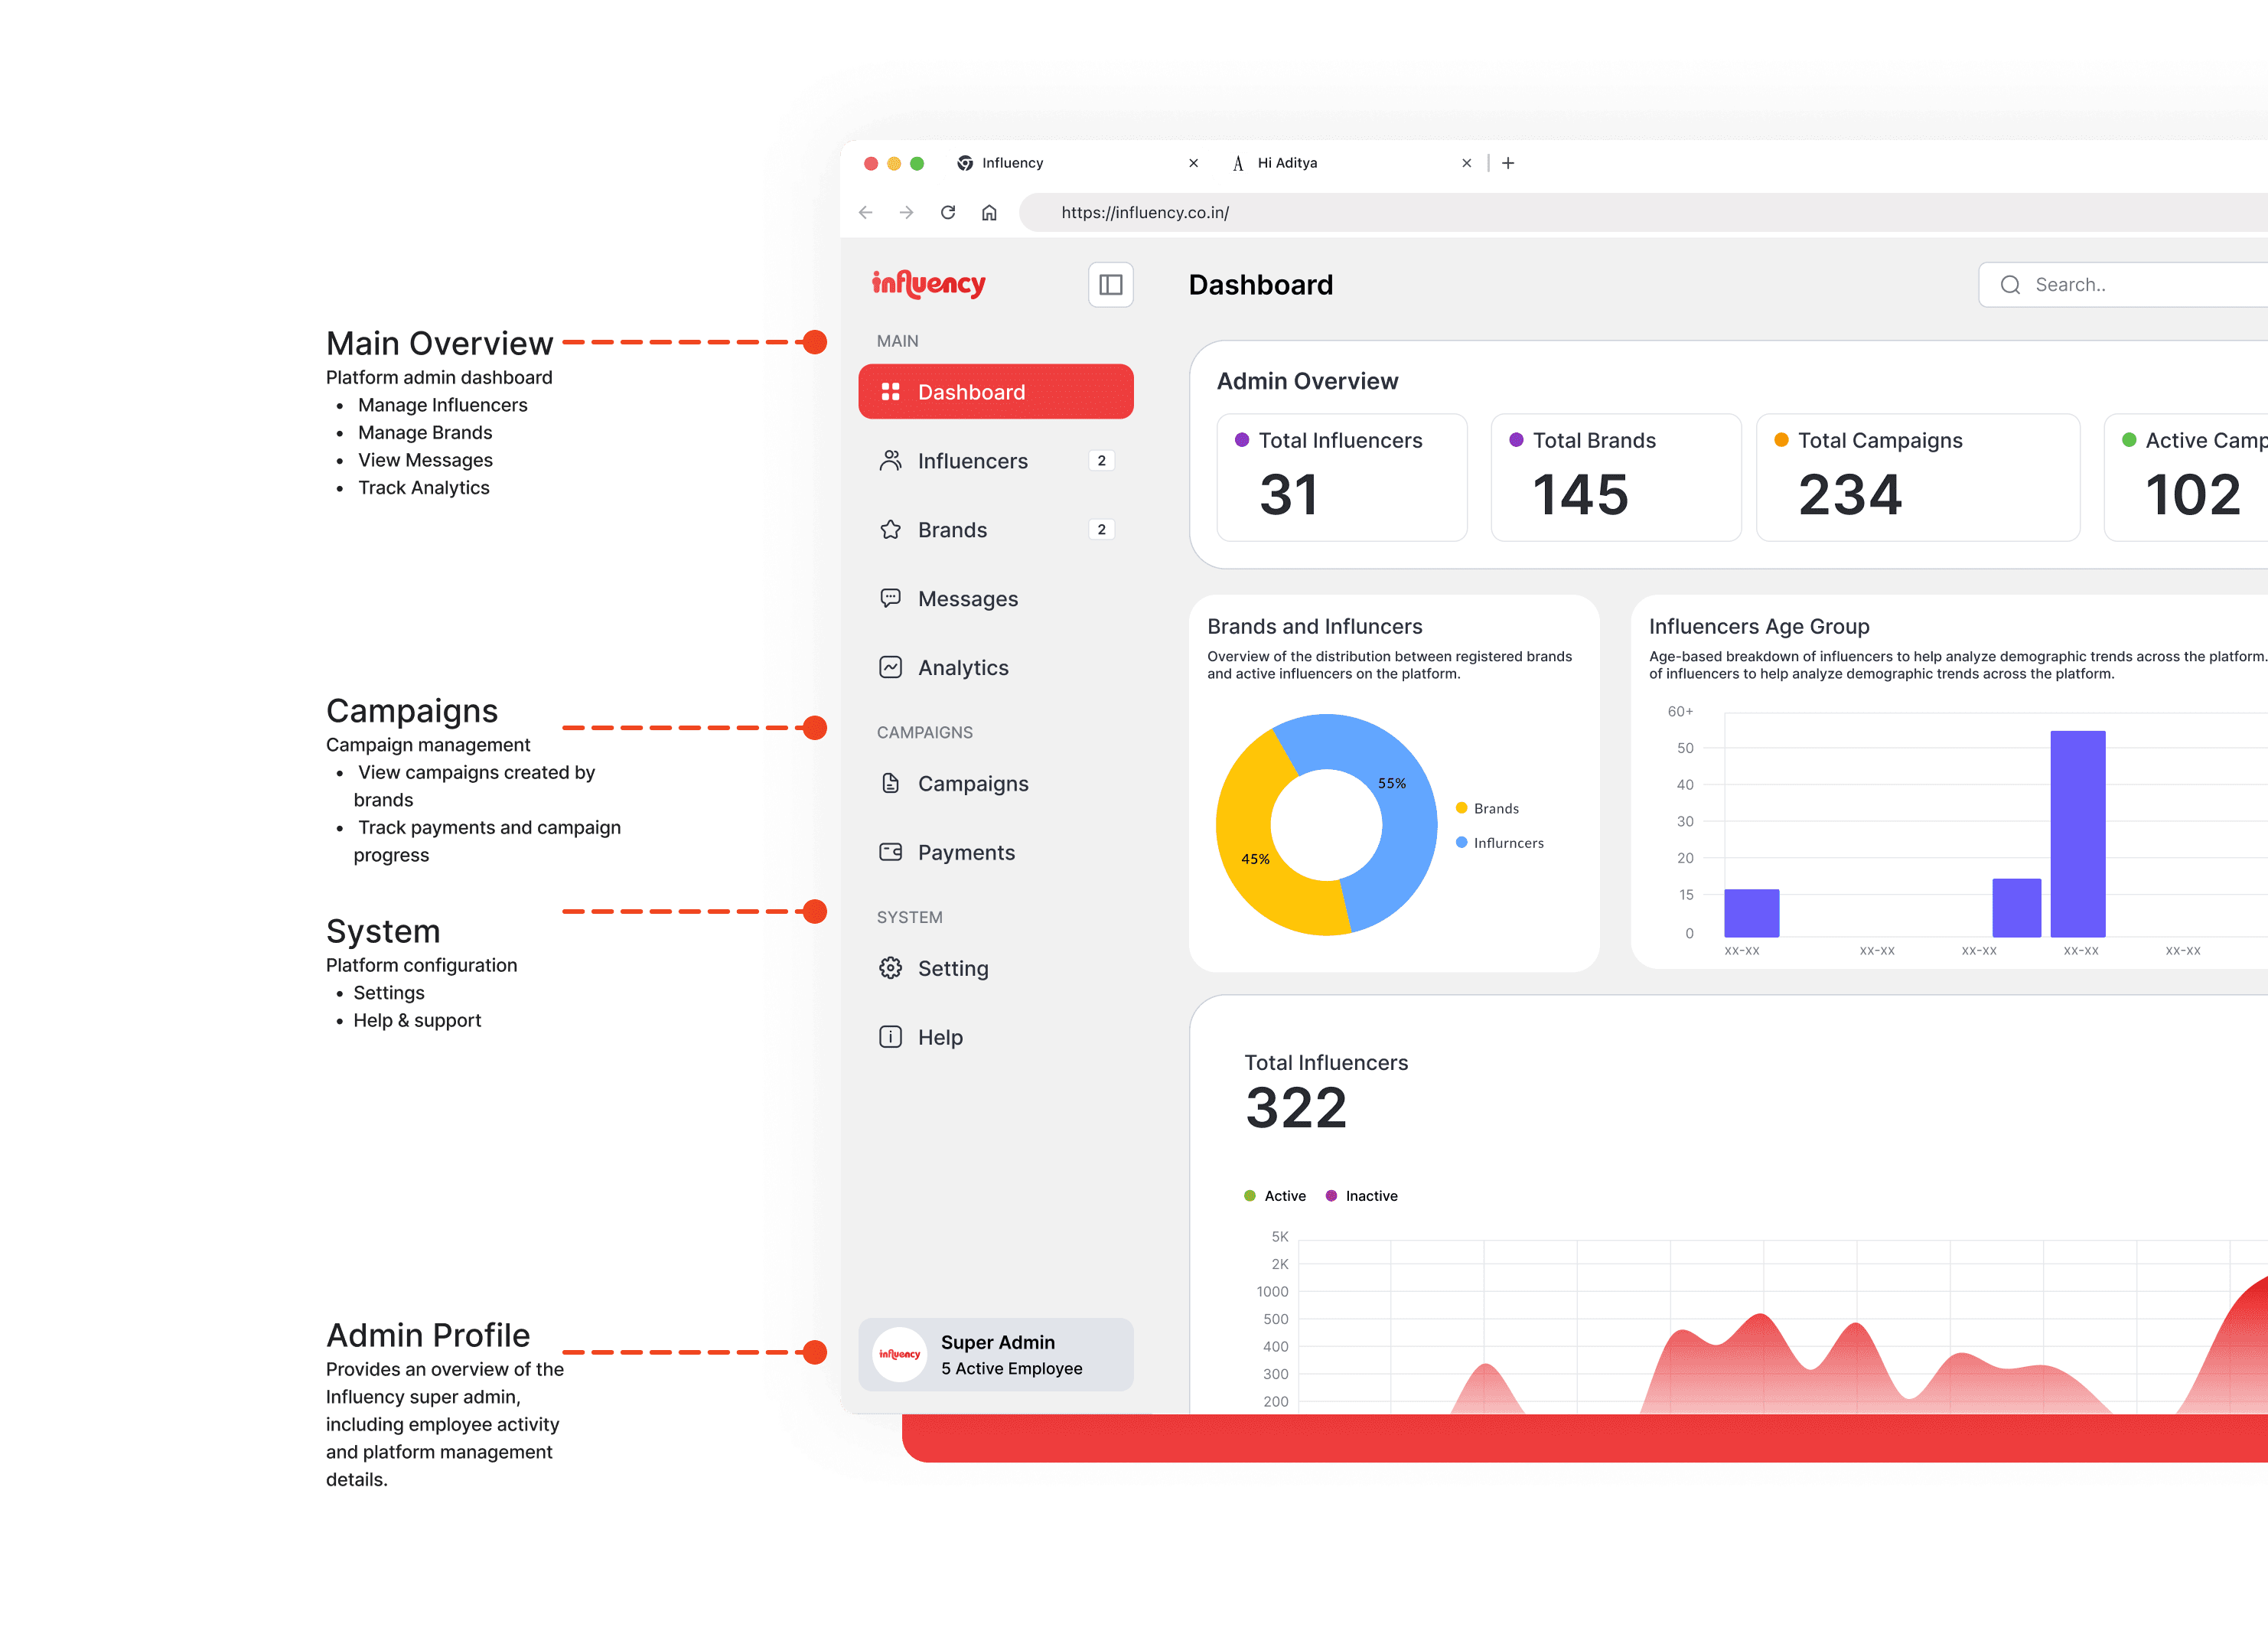Open Influencers in sidebar
The height and width of the screenshot is (1634, 2268).
pos(972,461)
